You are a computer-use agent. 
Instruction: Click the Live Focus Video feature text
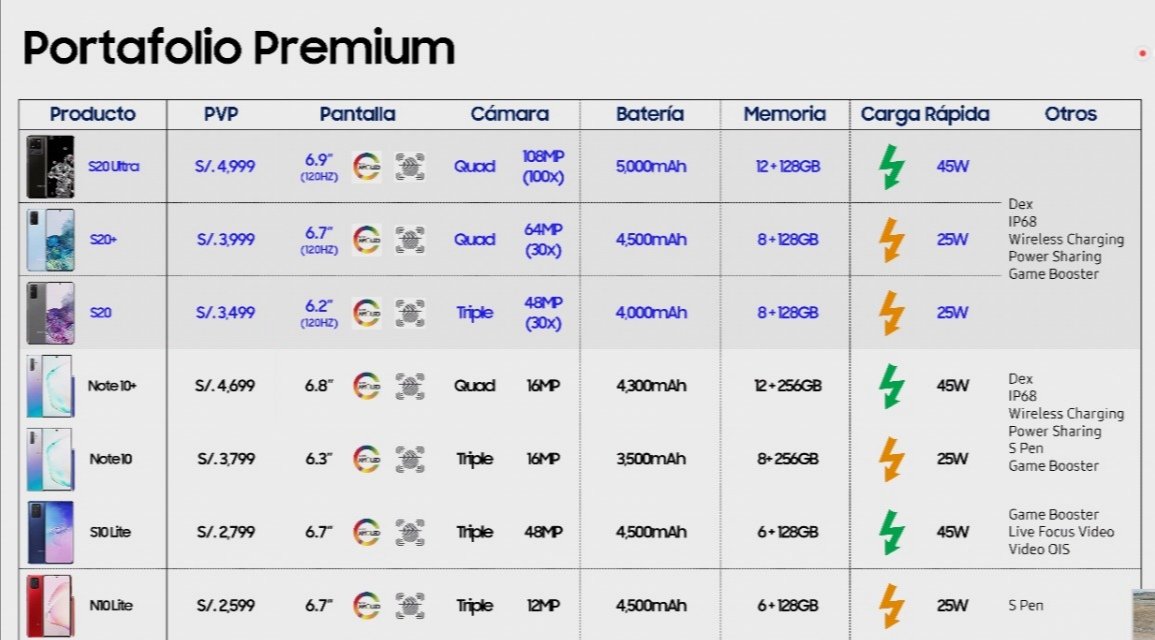click(x=1061, y=532)
